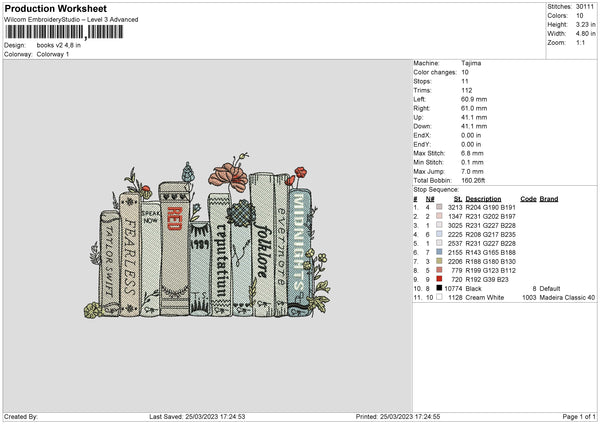Viewport: 600px width, 424px height.
Task: Click the description text 'R188 G180 B130'
Action: click(x=491, y=262)
